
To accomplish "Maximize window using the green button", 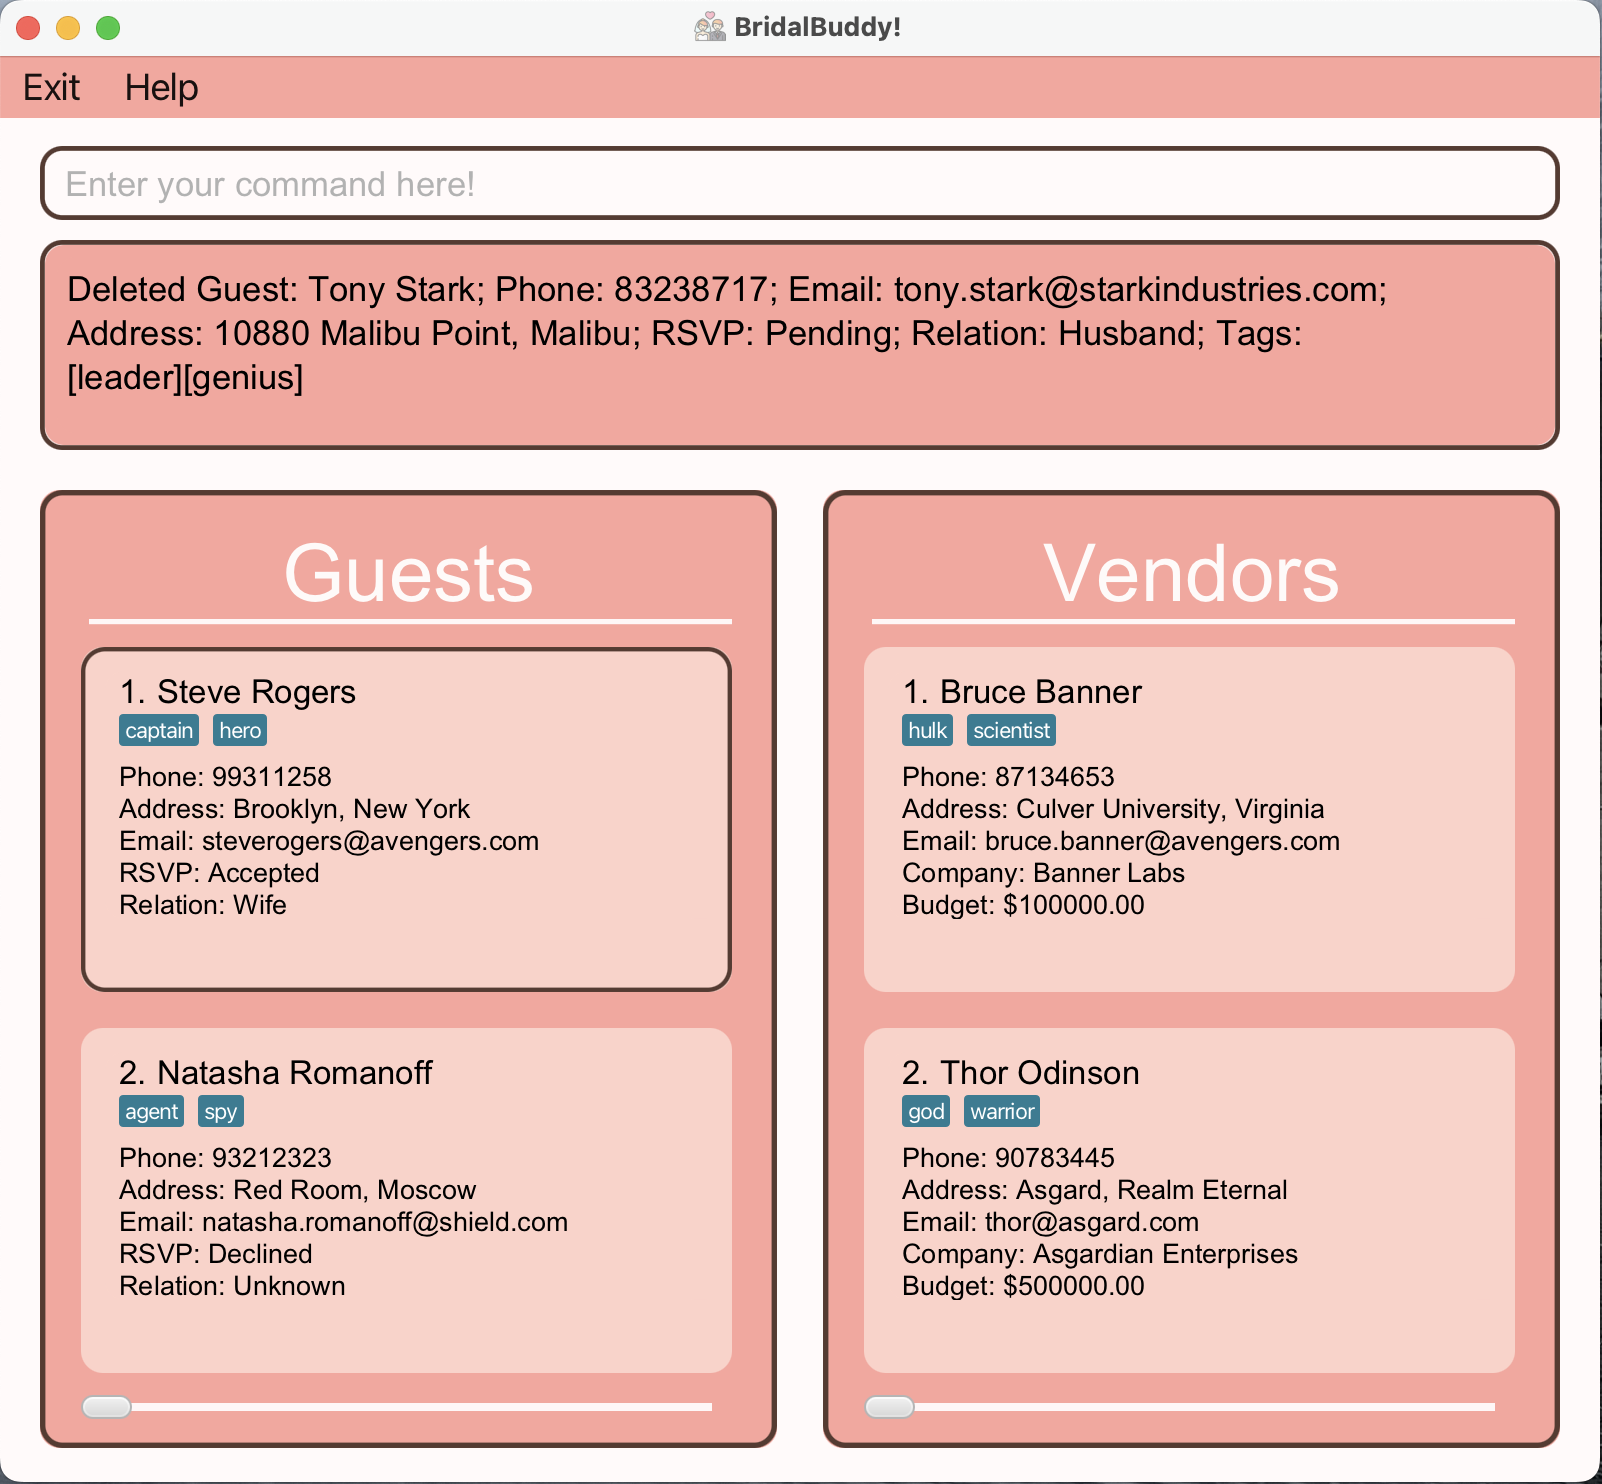I will pos(108,28).
